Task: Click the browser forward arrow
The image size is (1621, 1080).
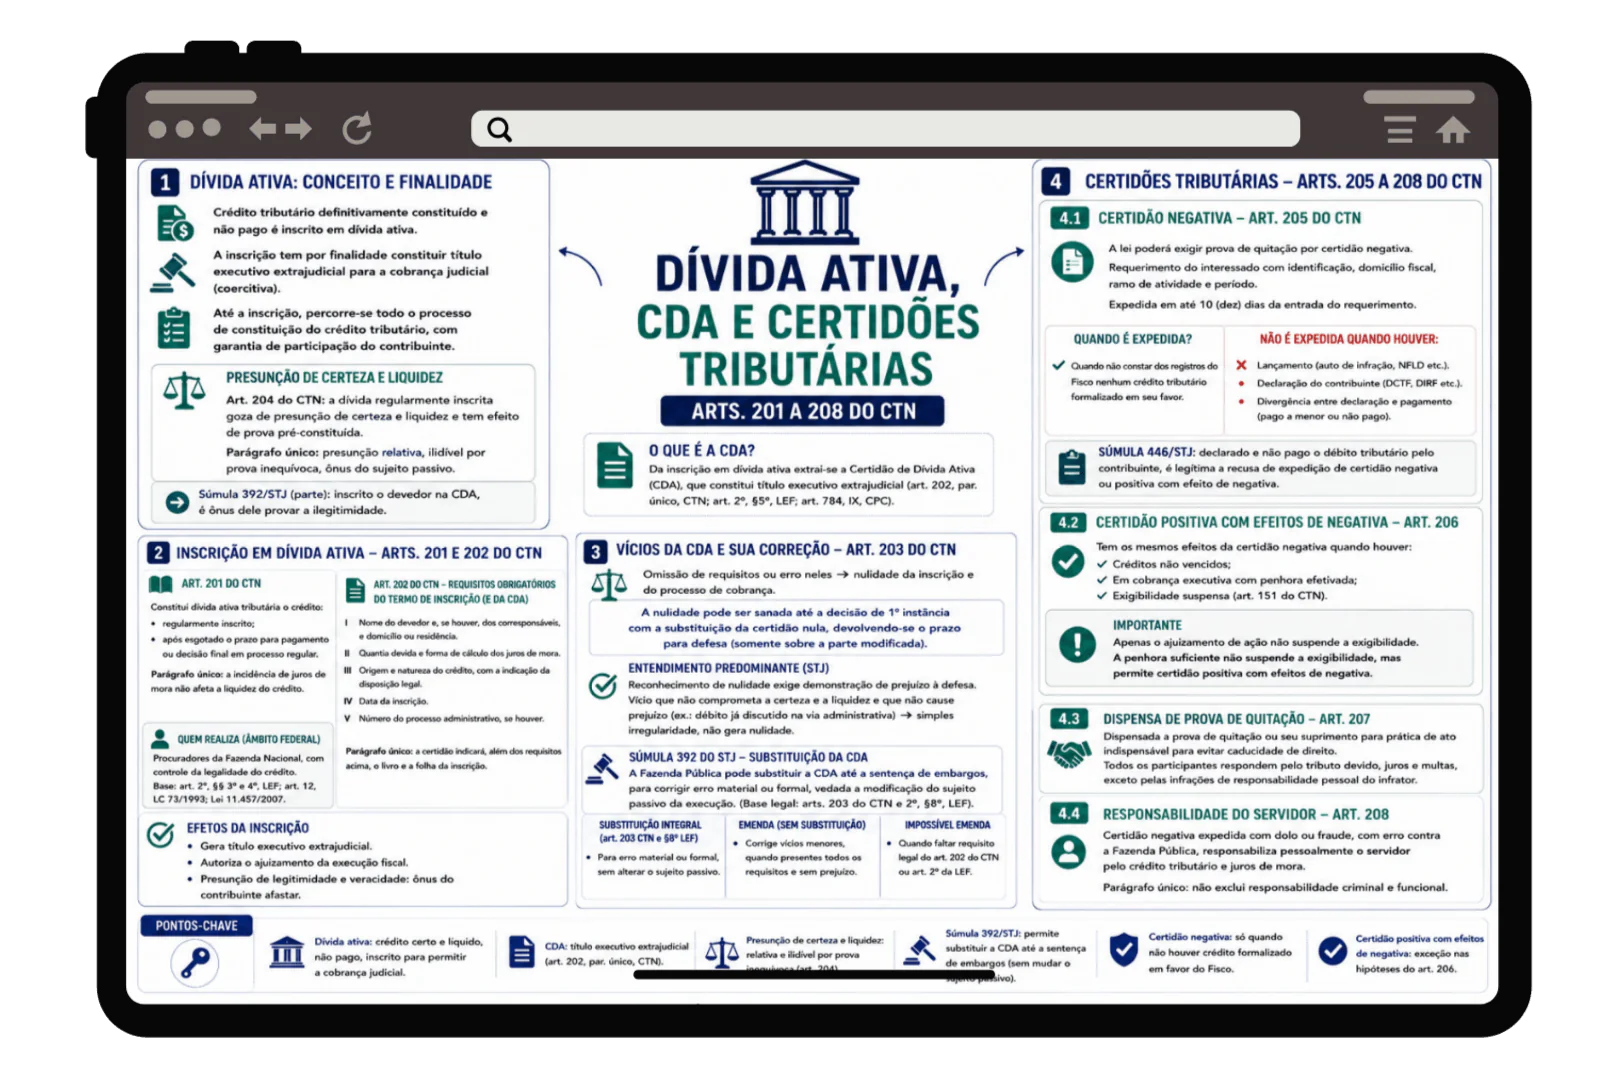Action: 298,128
